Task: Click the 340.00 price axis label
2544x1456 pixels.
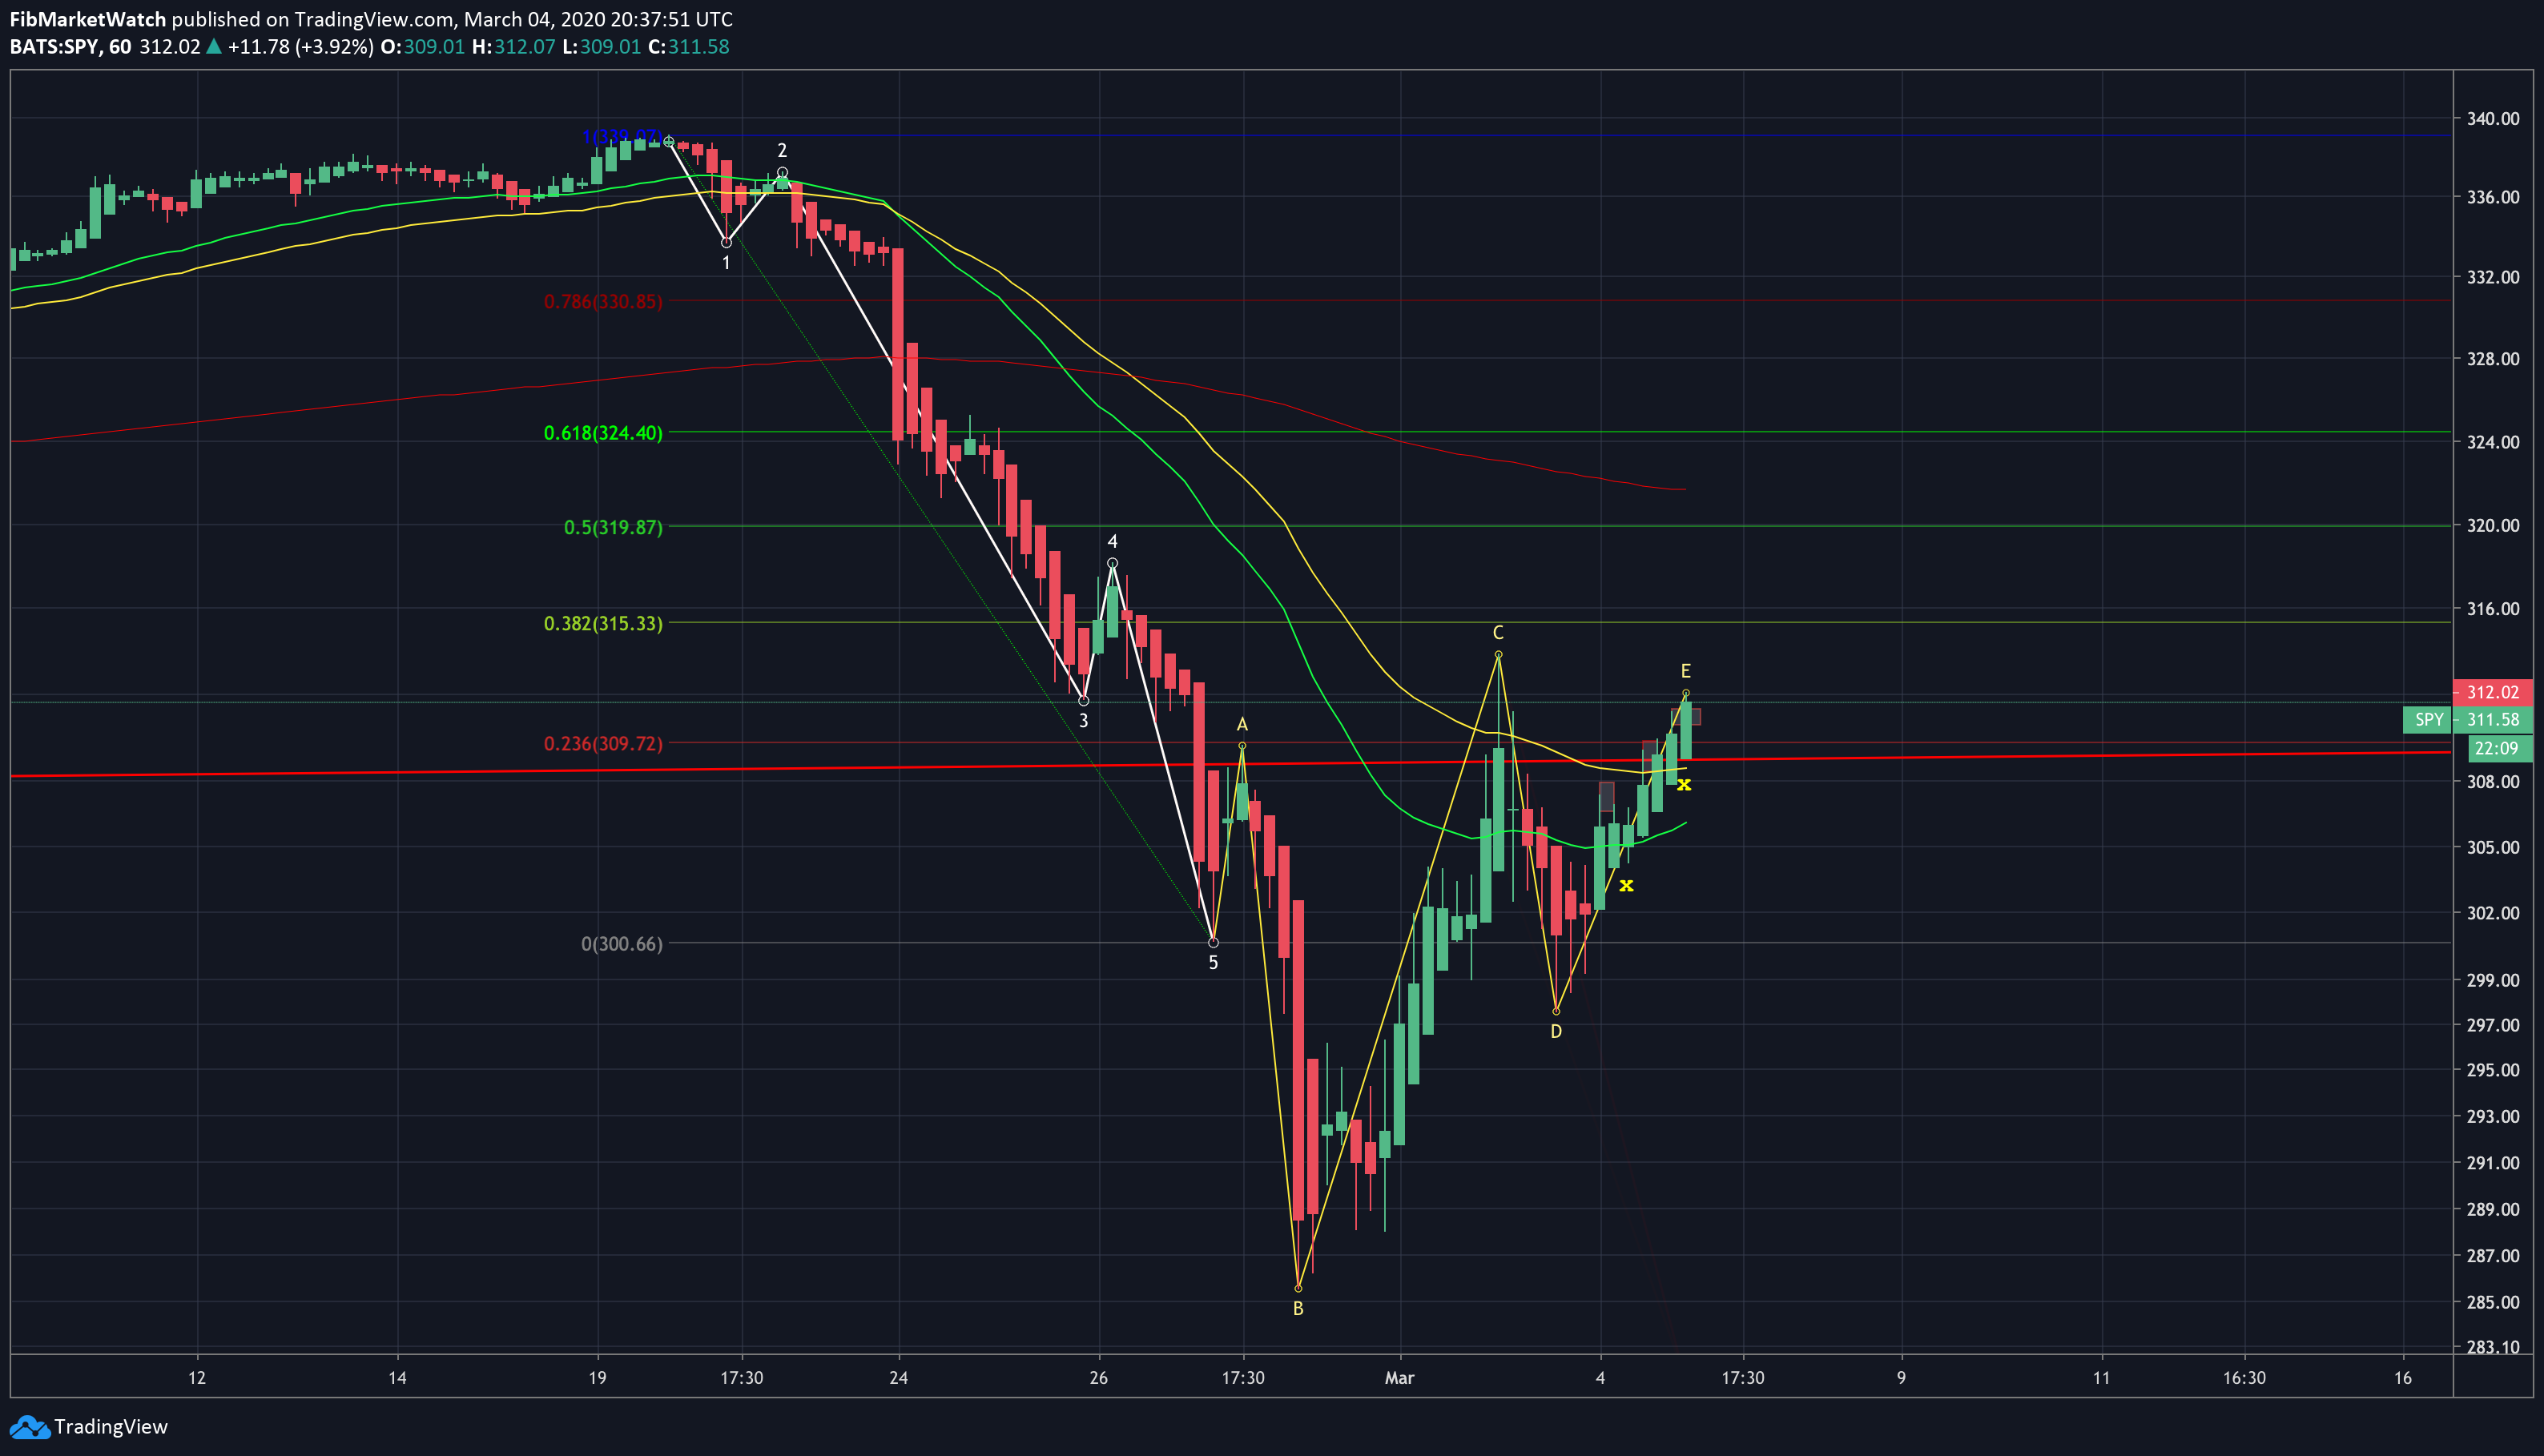Action: (x=2493, y=119)
